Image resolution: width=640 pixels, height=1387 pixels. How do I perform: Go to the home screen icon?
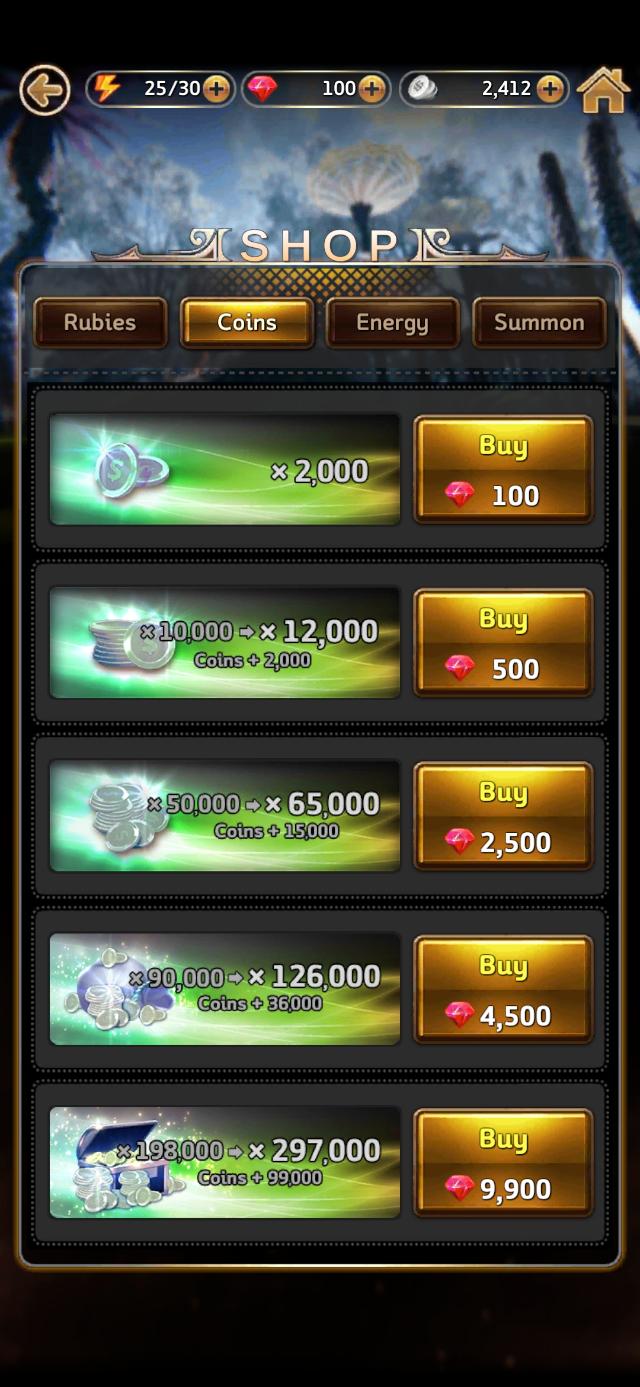[603, 90]
